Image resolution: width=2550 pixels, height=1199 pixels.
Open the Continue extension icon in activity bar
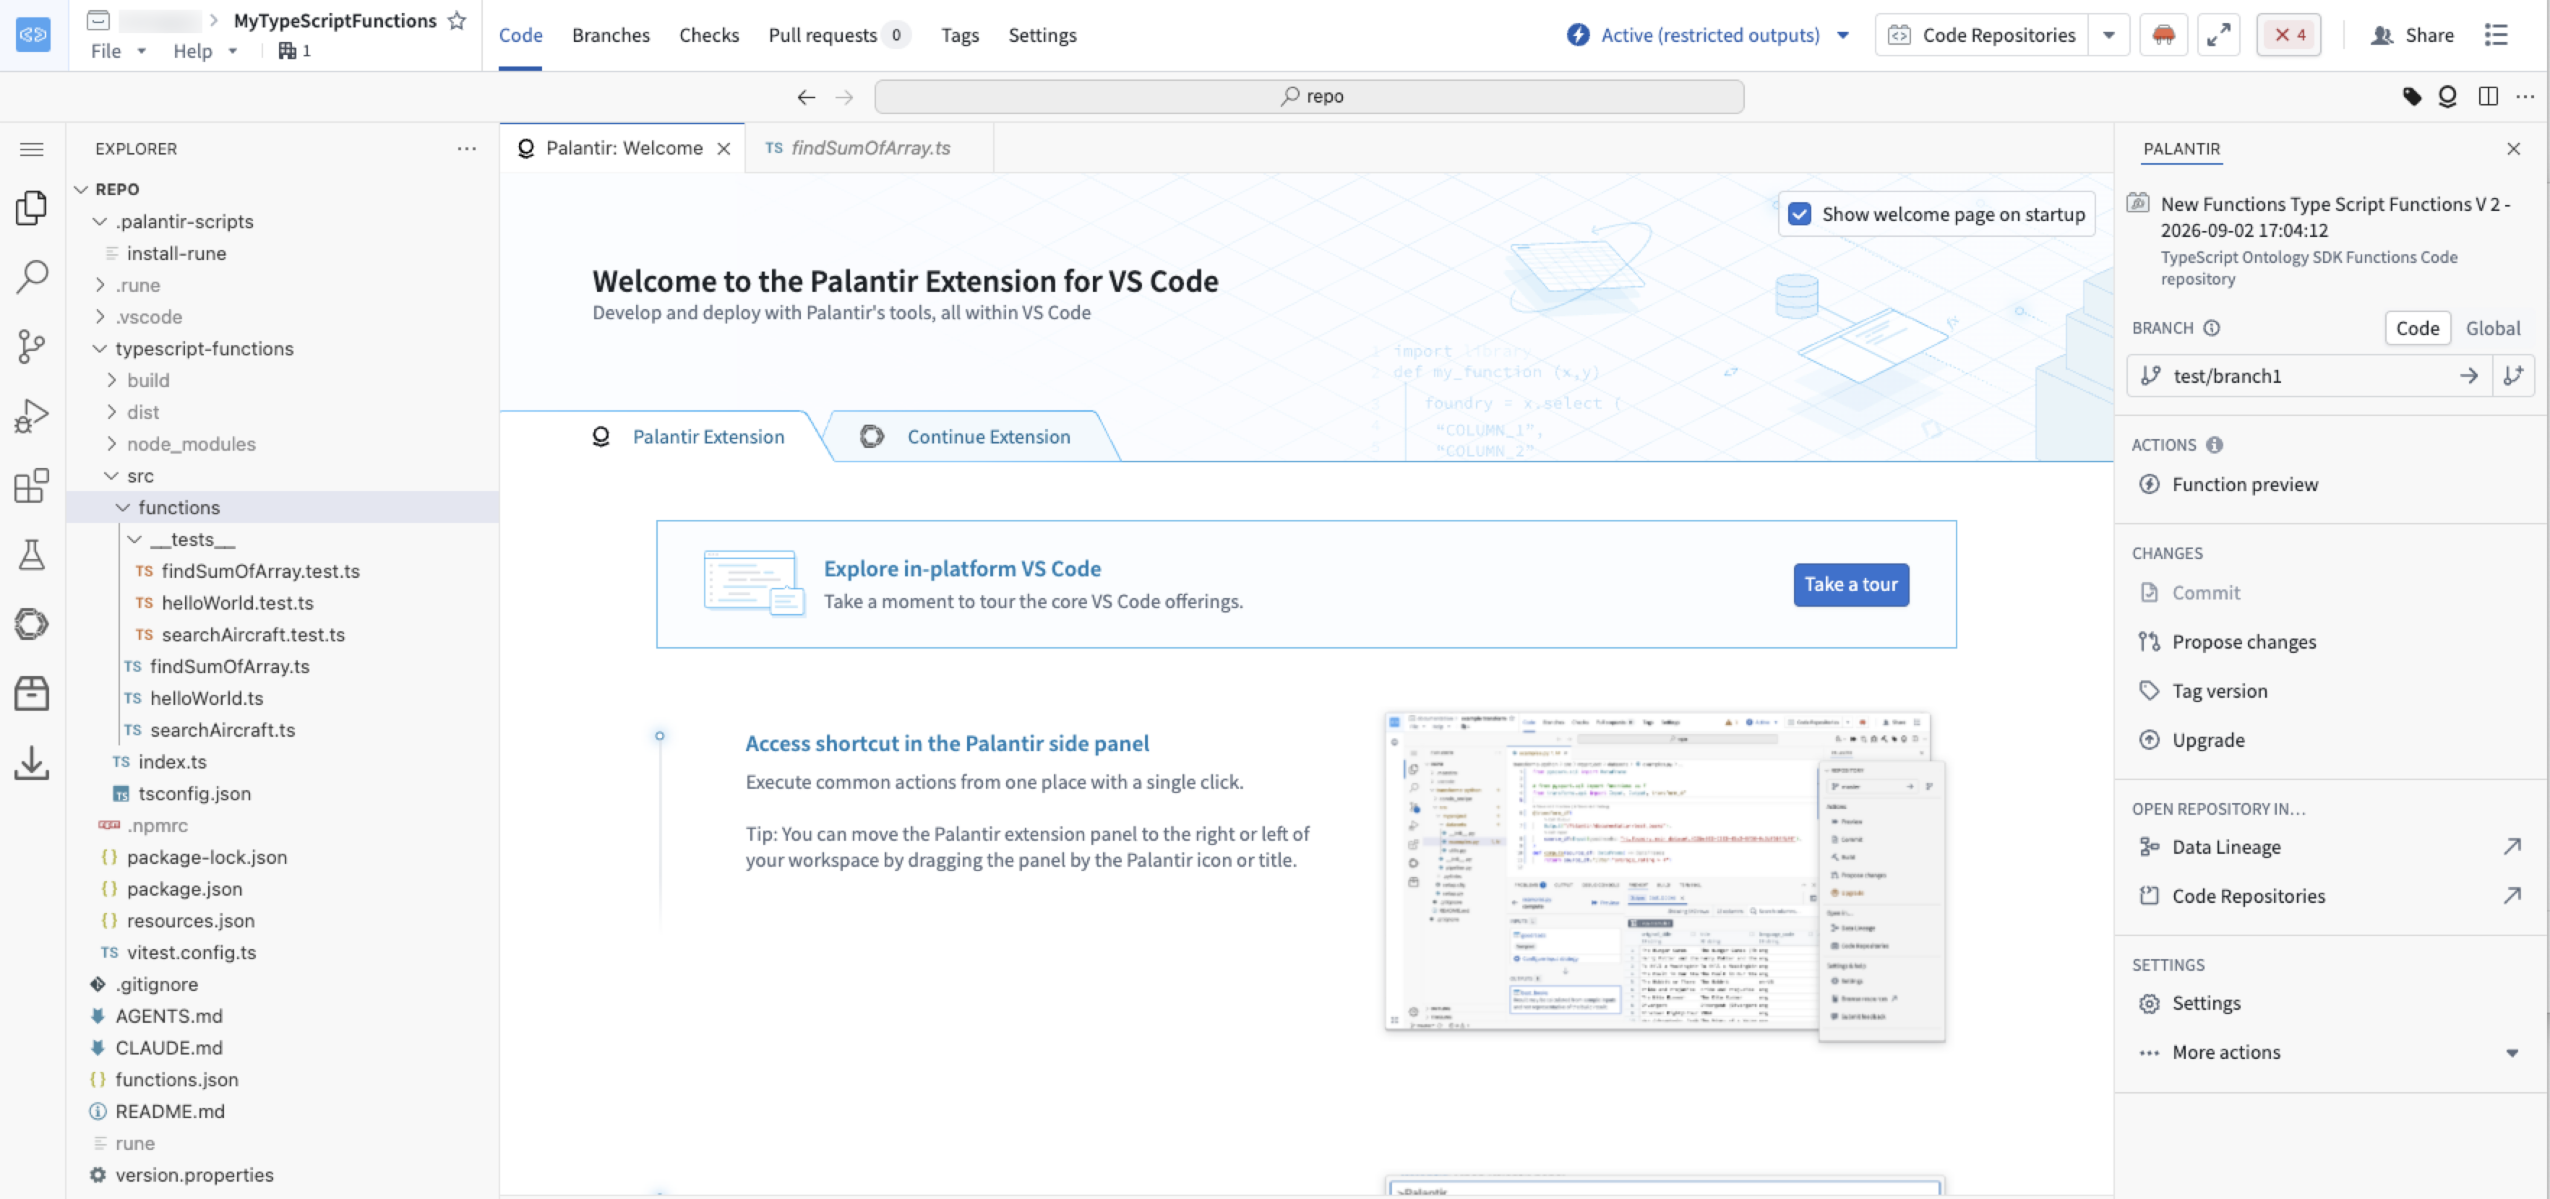[x=32, y=624]
